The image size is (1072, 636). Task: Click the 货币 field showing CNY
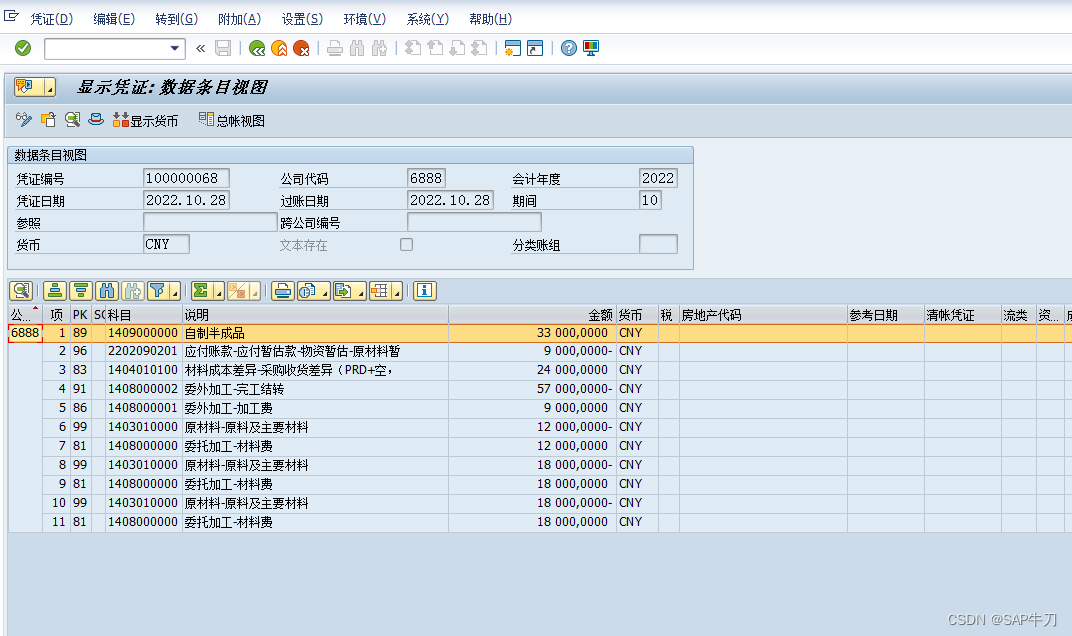pyautogui.click(x=166, y=244)
